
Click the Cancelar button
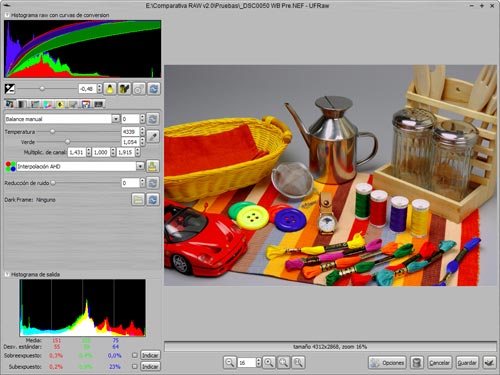tap(439, 362)
